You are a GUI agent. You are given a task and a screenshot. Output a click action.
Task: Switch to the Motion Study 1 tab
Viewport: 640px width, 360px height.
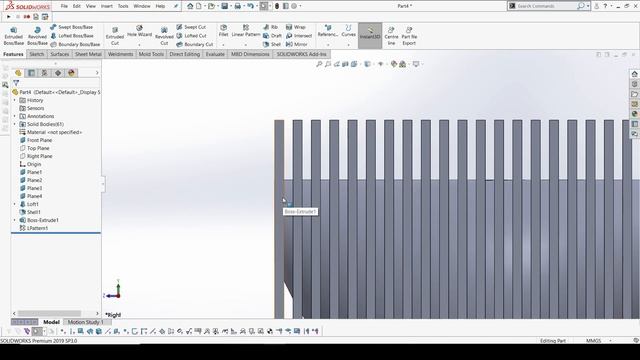pyautogui.click(x=85, y=322)
